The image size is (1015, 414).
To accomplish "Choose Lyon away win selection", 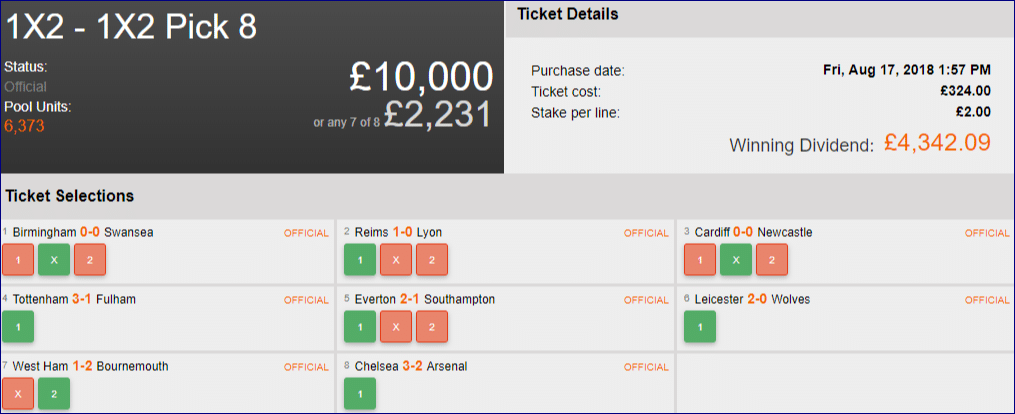I will coord(432,259).
